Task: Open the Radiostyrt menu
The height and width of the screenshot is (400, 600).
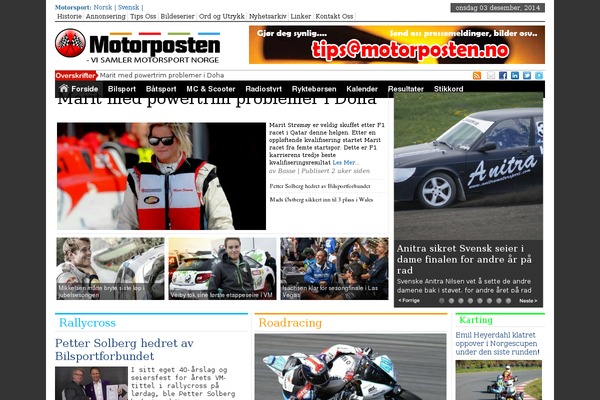Action: [x=264, y=89]
